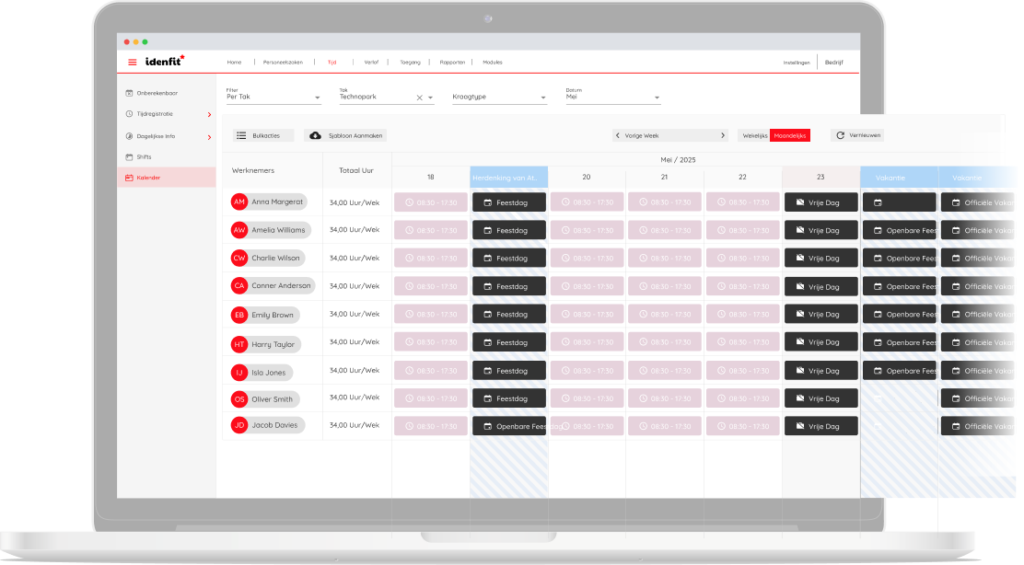
Task: Go to previous week with left chevron
Action: 618,135
